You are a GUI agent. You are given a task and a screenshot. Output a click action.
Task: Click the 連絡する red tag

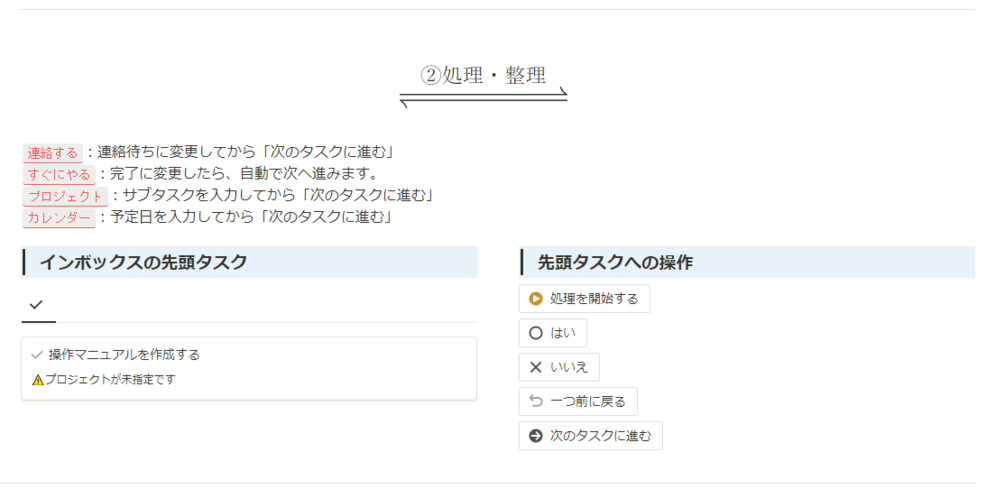click(x=53, y=153)
